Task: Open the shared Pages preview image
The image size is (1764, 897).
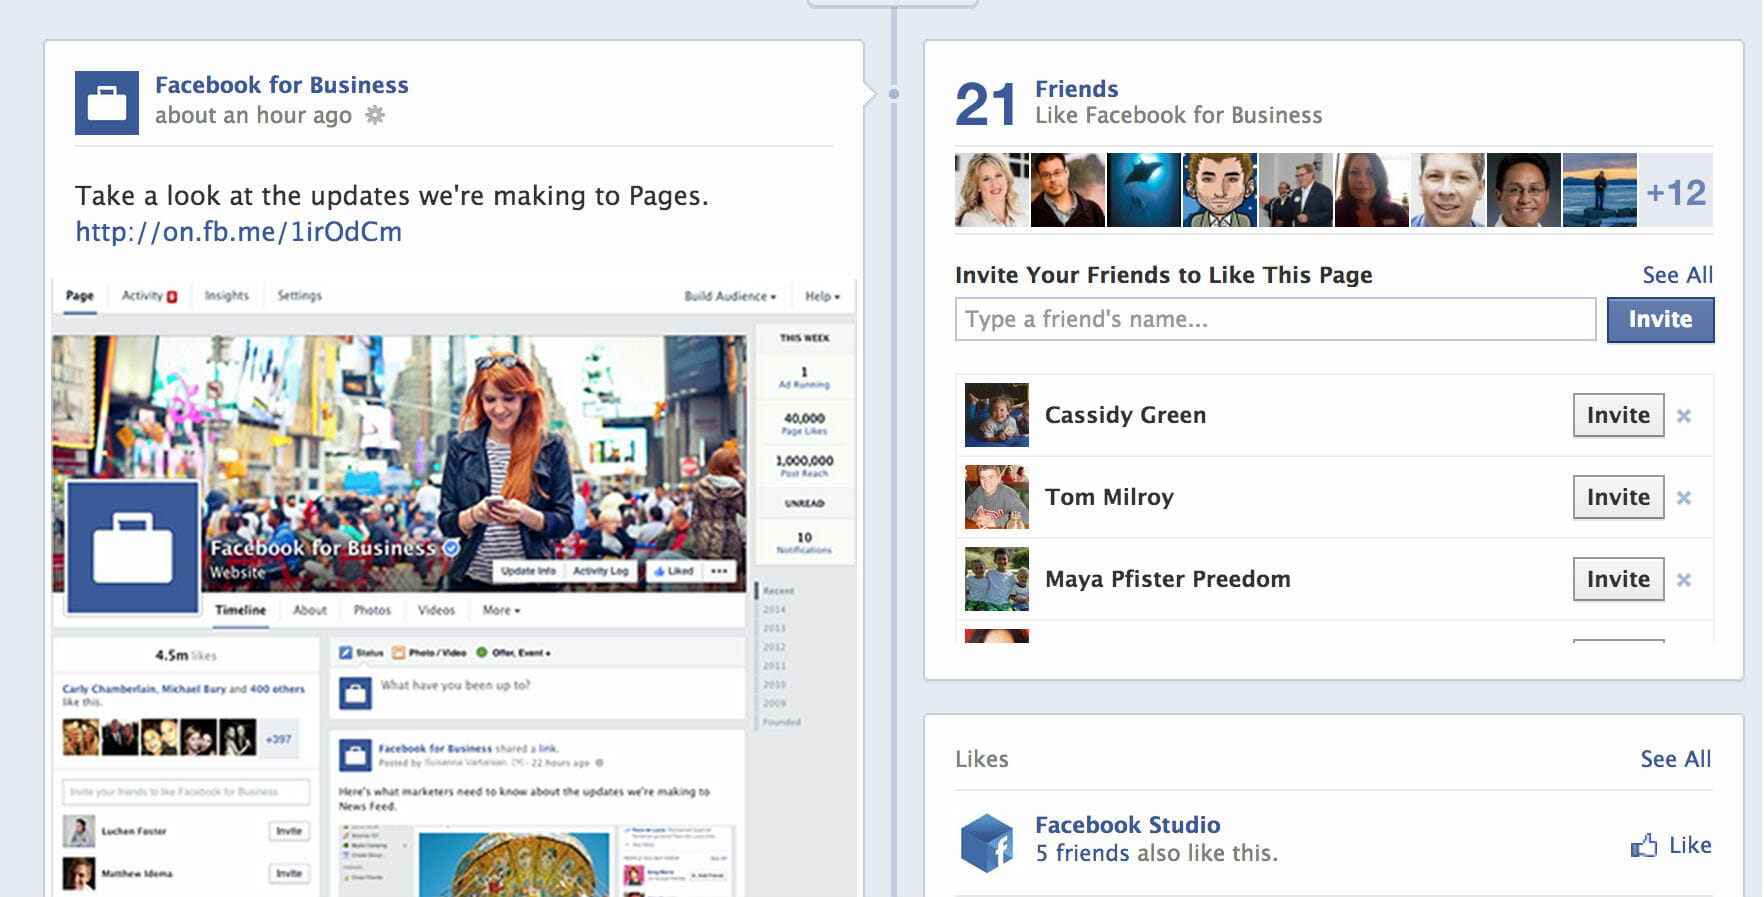Action: 454,587
